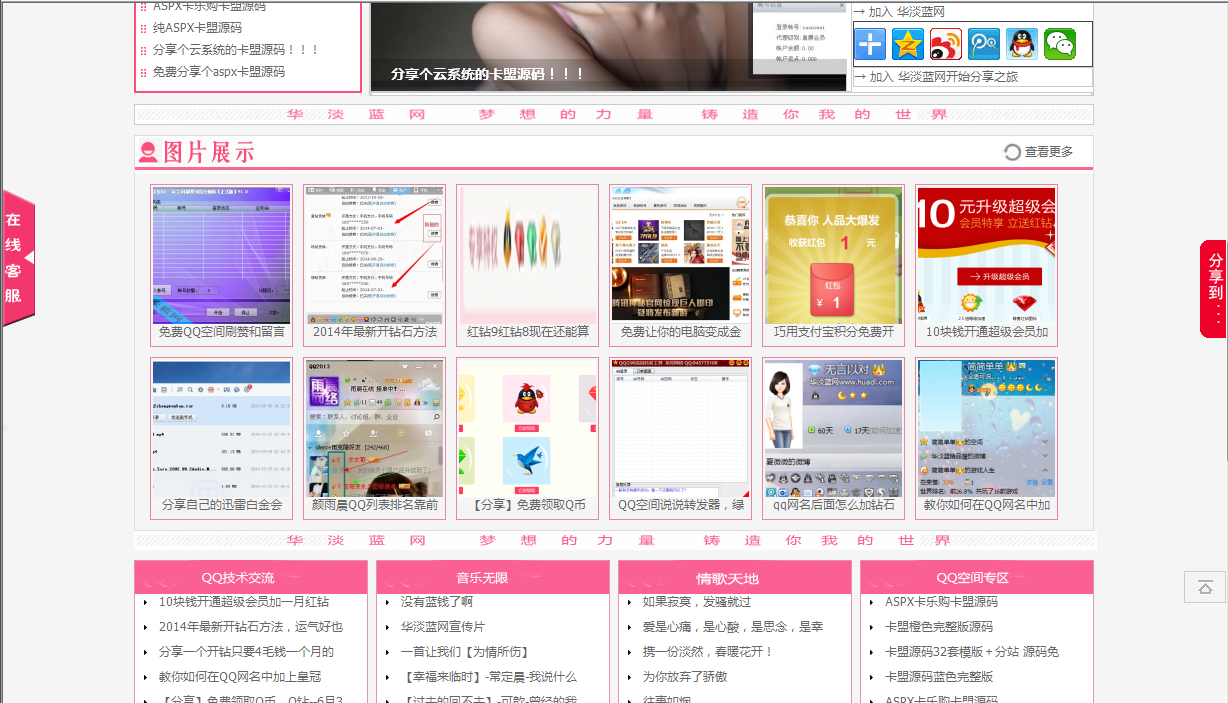Open 【幸福来临时】-常定晨 link
Viewport: 1228px width, 703px height.
tap(489, 676)
